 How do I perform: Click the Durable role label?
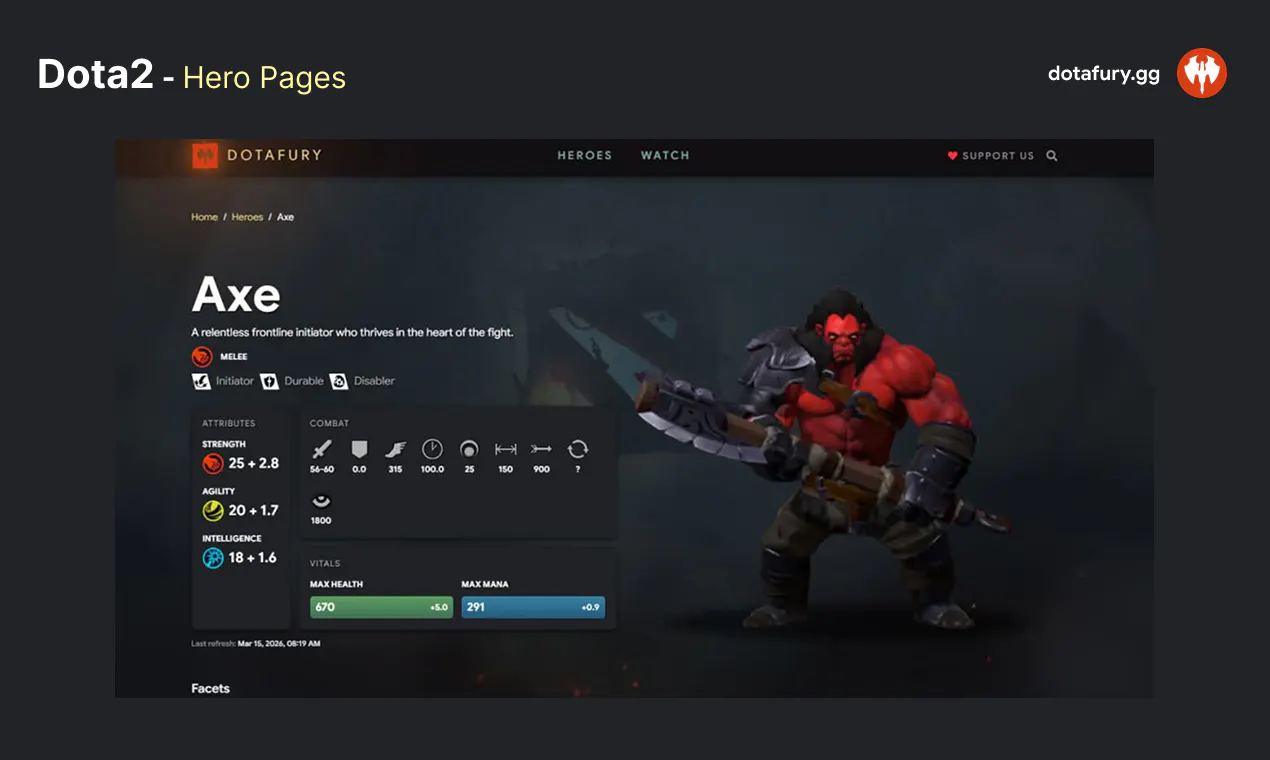304,381
